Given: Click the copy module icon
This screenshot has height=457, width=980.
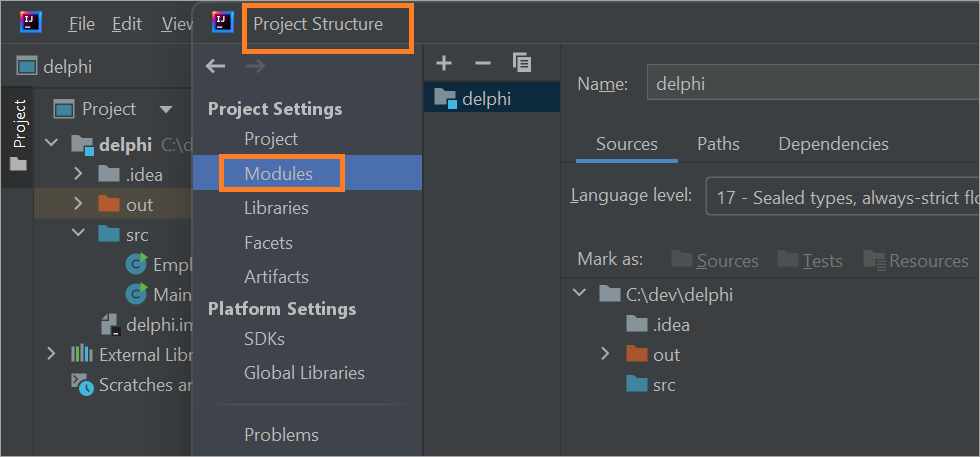Looking at the screenshot, I should [521, 63].
